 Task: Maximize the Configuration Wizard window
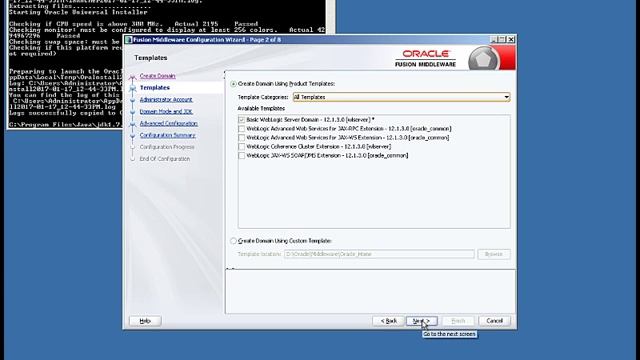pos(502,40)
